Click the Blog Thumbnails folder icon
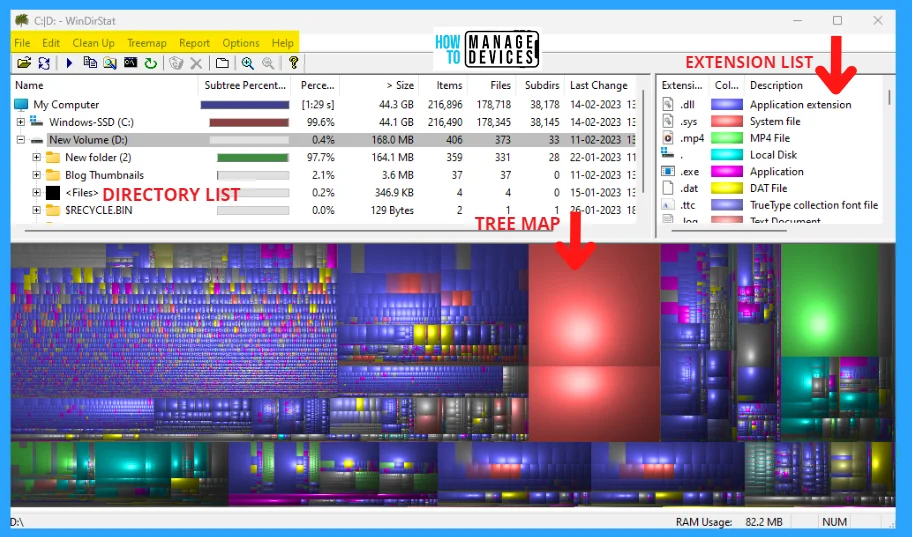912x537 pixels. point(53,175)
